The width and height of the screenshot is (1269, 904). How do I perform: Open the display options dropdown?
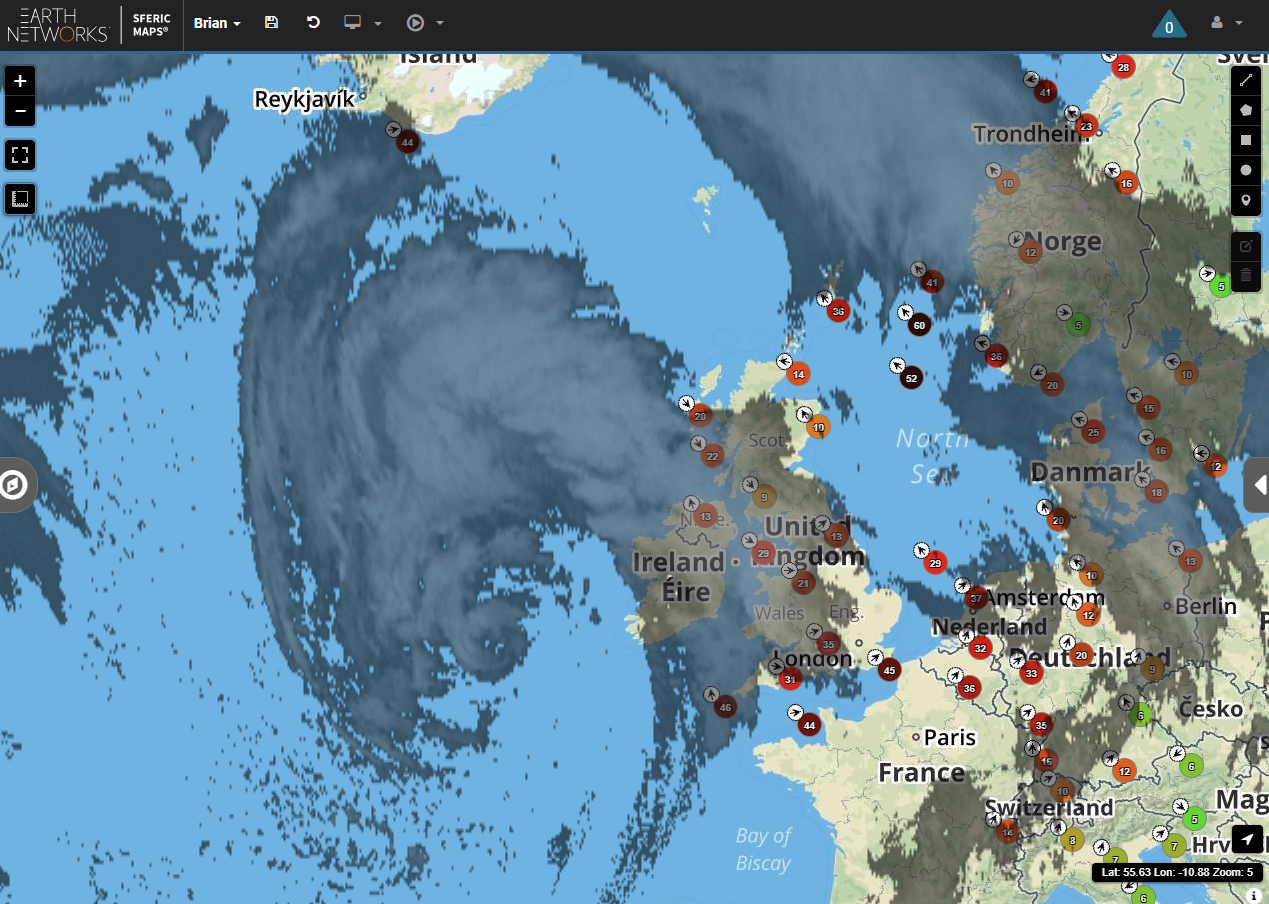[378, 22]
